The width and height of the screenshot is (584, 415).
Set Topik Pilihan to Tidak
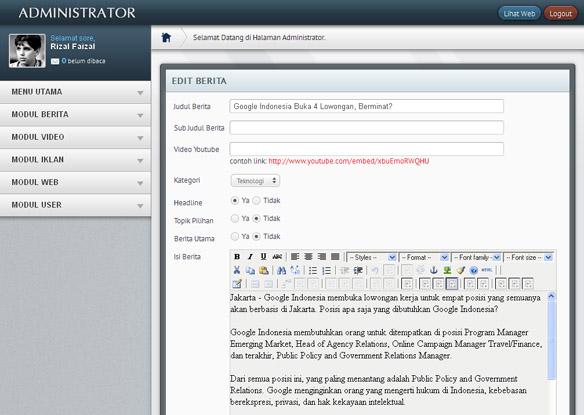pyautogui.click(x=256, y=218)
